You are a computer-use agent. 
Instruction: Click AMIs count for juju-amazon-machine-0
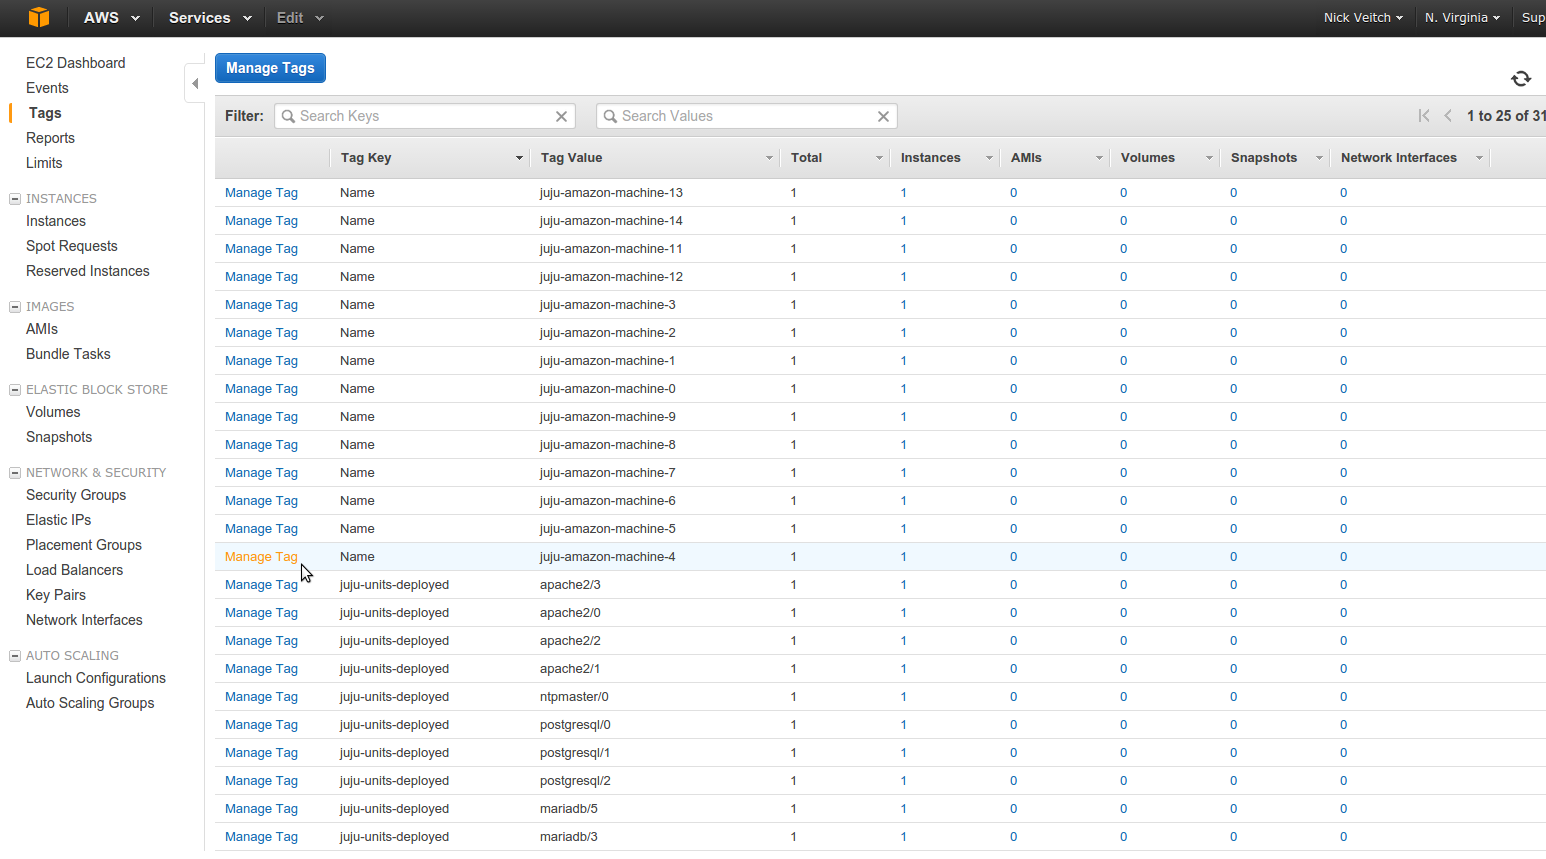click(1013, 389)
